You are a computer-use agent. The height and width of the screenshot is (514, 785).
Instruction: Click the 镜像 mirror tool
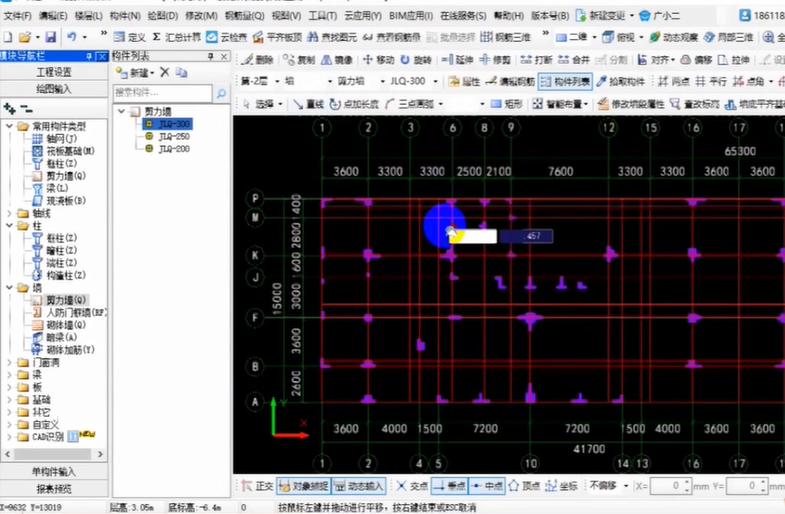click(336, 60)
